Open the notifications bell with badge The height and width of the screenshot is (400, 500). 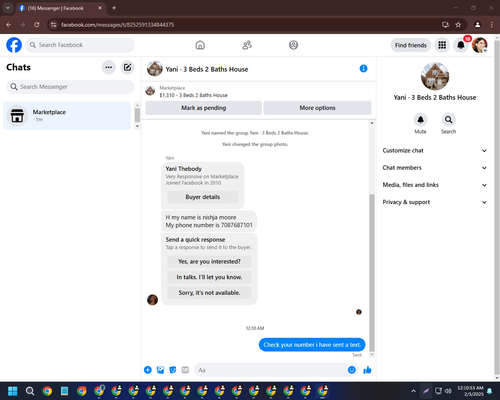pyautogui.click(x=461, y=45)
